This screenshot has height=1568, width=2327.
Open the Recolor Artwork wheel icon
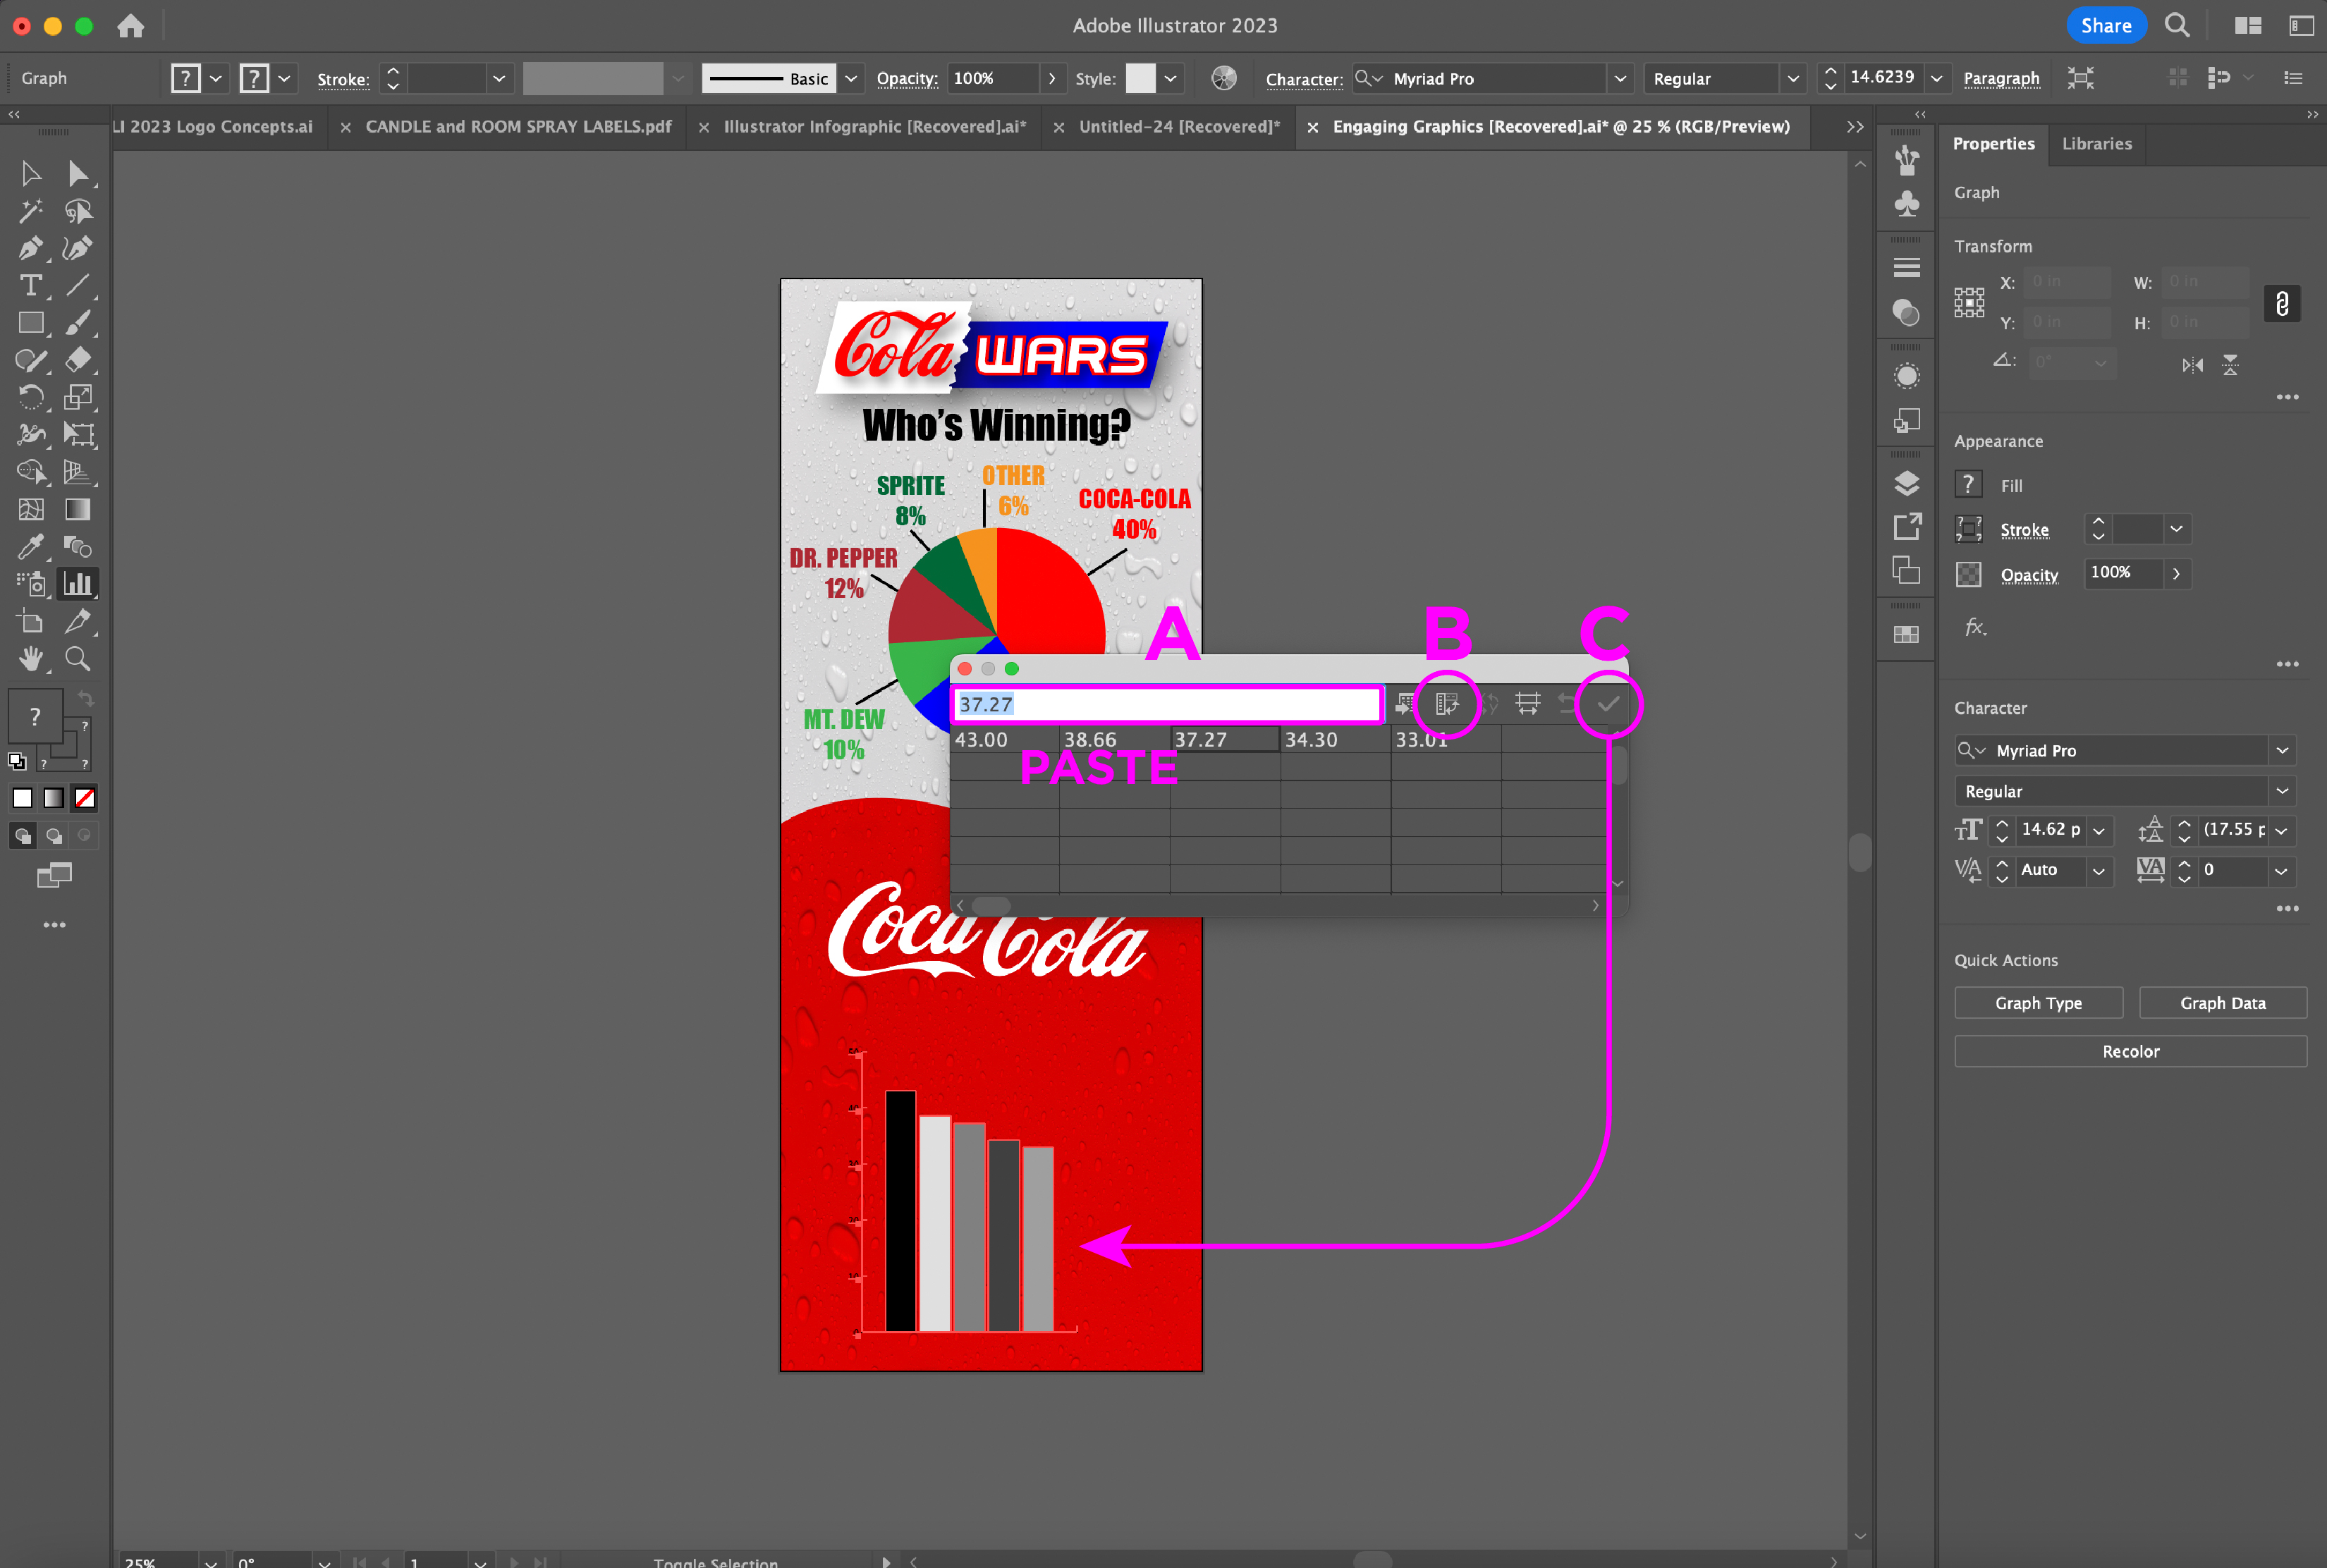pyautogui.click(x=1223, y=78)
